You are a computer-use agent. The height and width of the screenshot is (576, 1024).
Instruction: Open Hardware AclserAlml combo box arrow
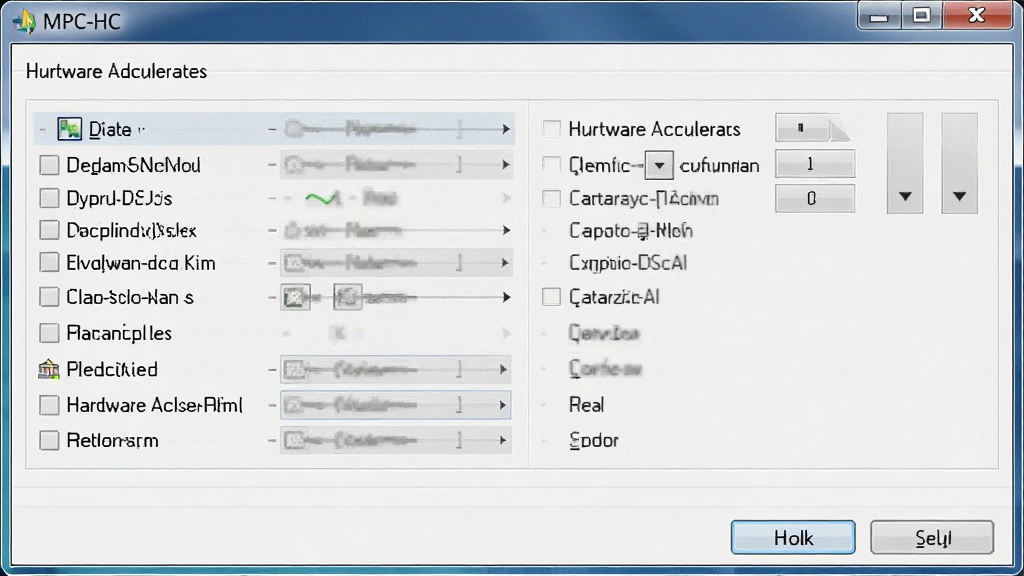pyautogui.click(x=502, y=405)
